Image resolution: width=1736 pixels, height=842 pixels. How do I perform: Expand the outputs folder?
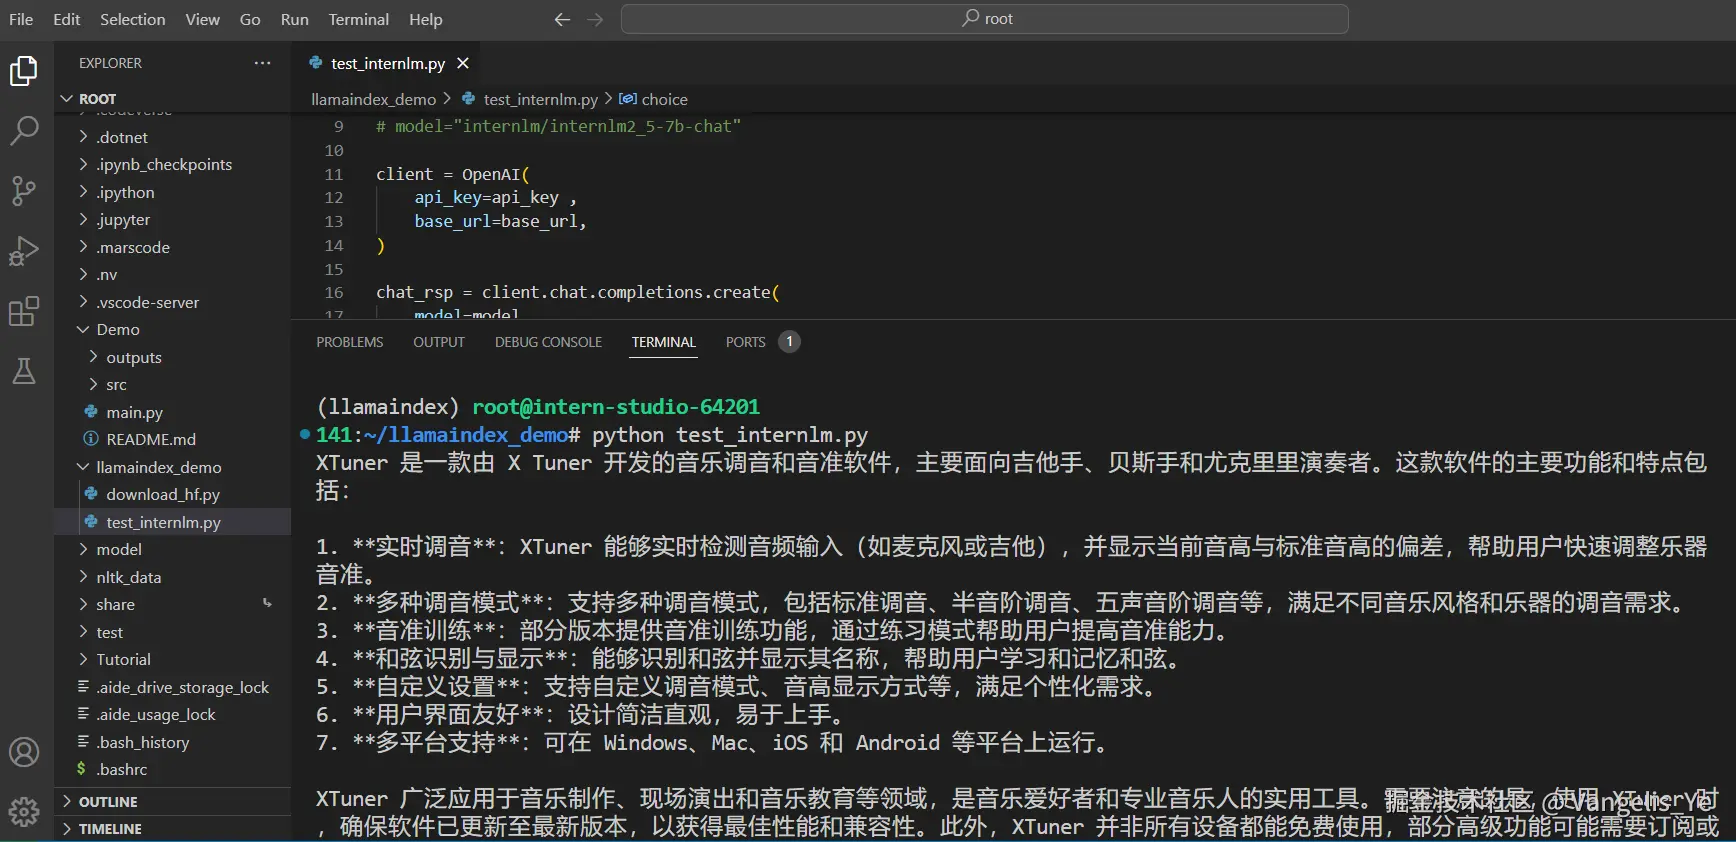click(93, 357)
